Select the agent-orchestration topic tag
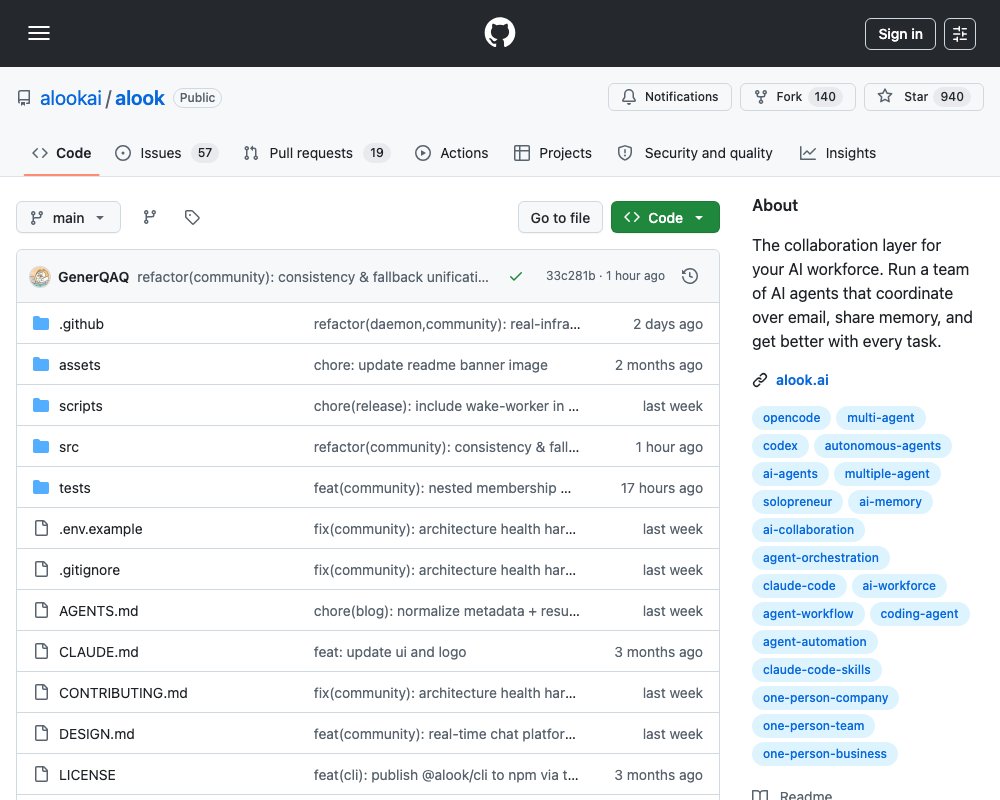The height and width of the screenshot is (800, 1000). 820,558
